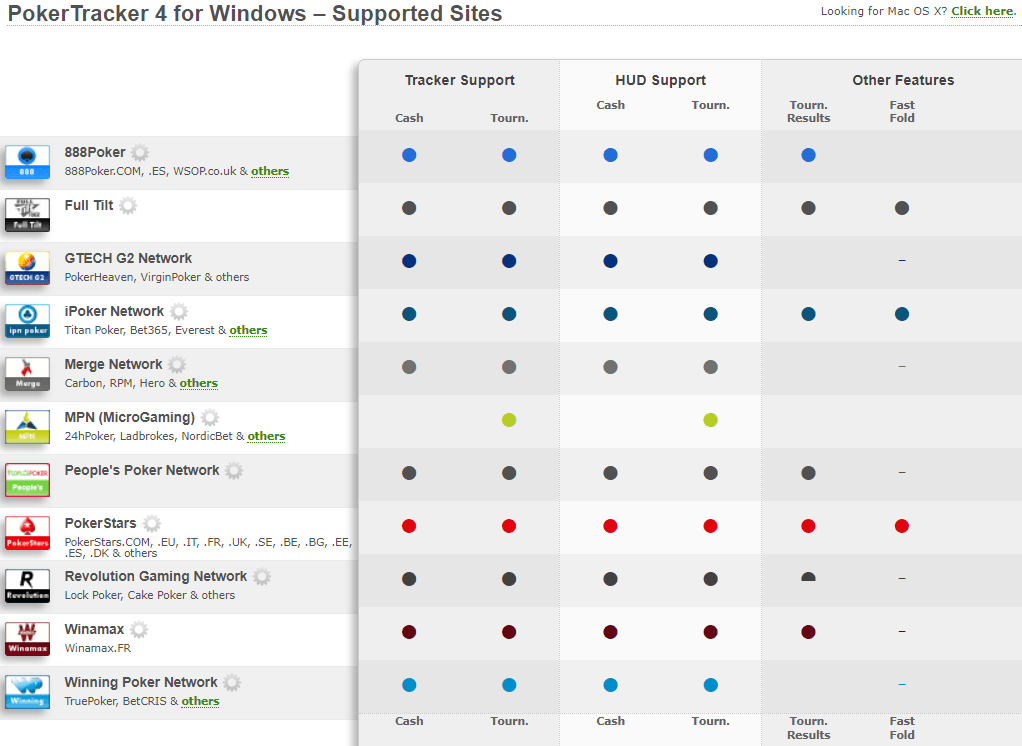The height and width of the screenshot is (746, 1022).
Task: Click the GTECH G2 Network logo icon
Action: (x=27, y=268)
